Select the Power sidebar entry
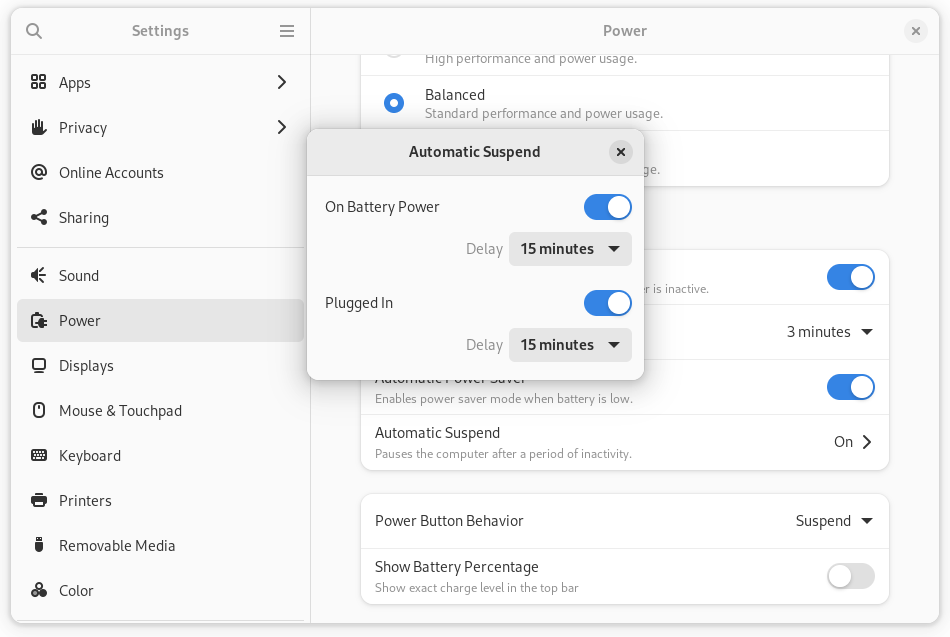This screenshot has height=637, width=950. pos(161,320)
